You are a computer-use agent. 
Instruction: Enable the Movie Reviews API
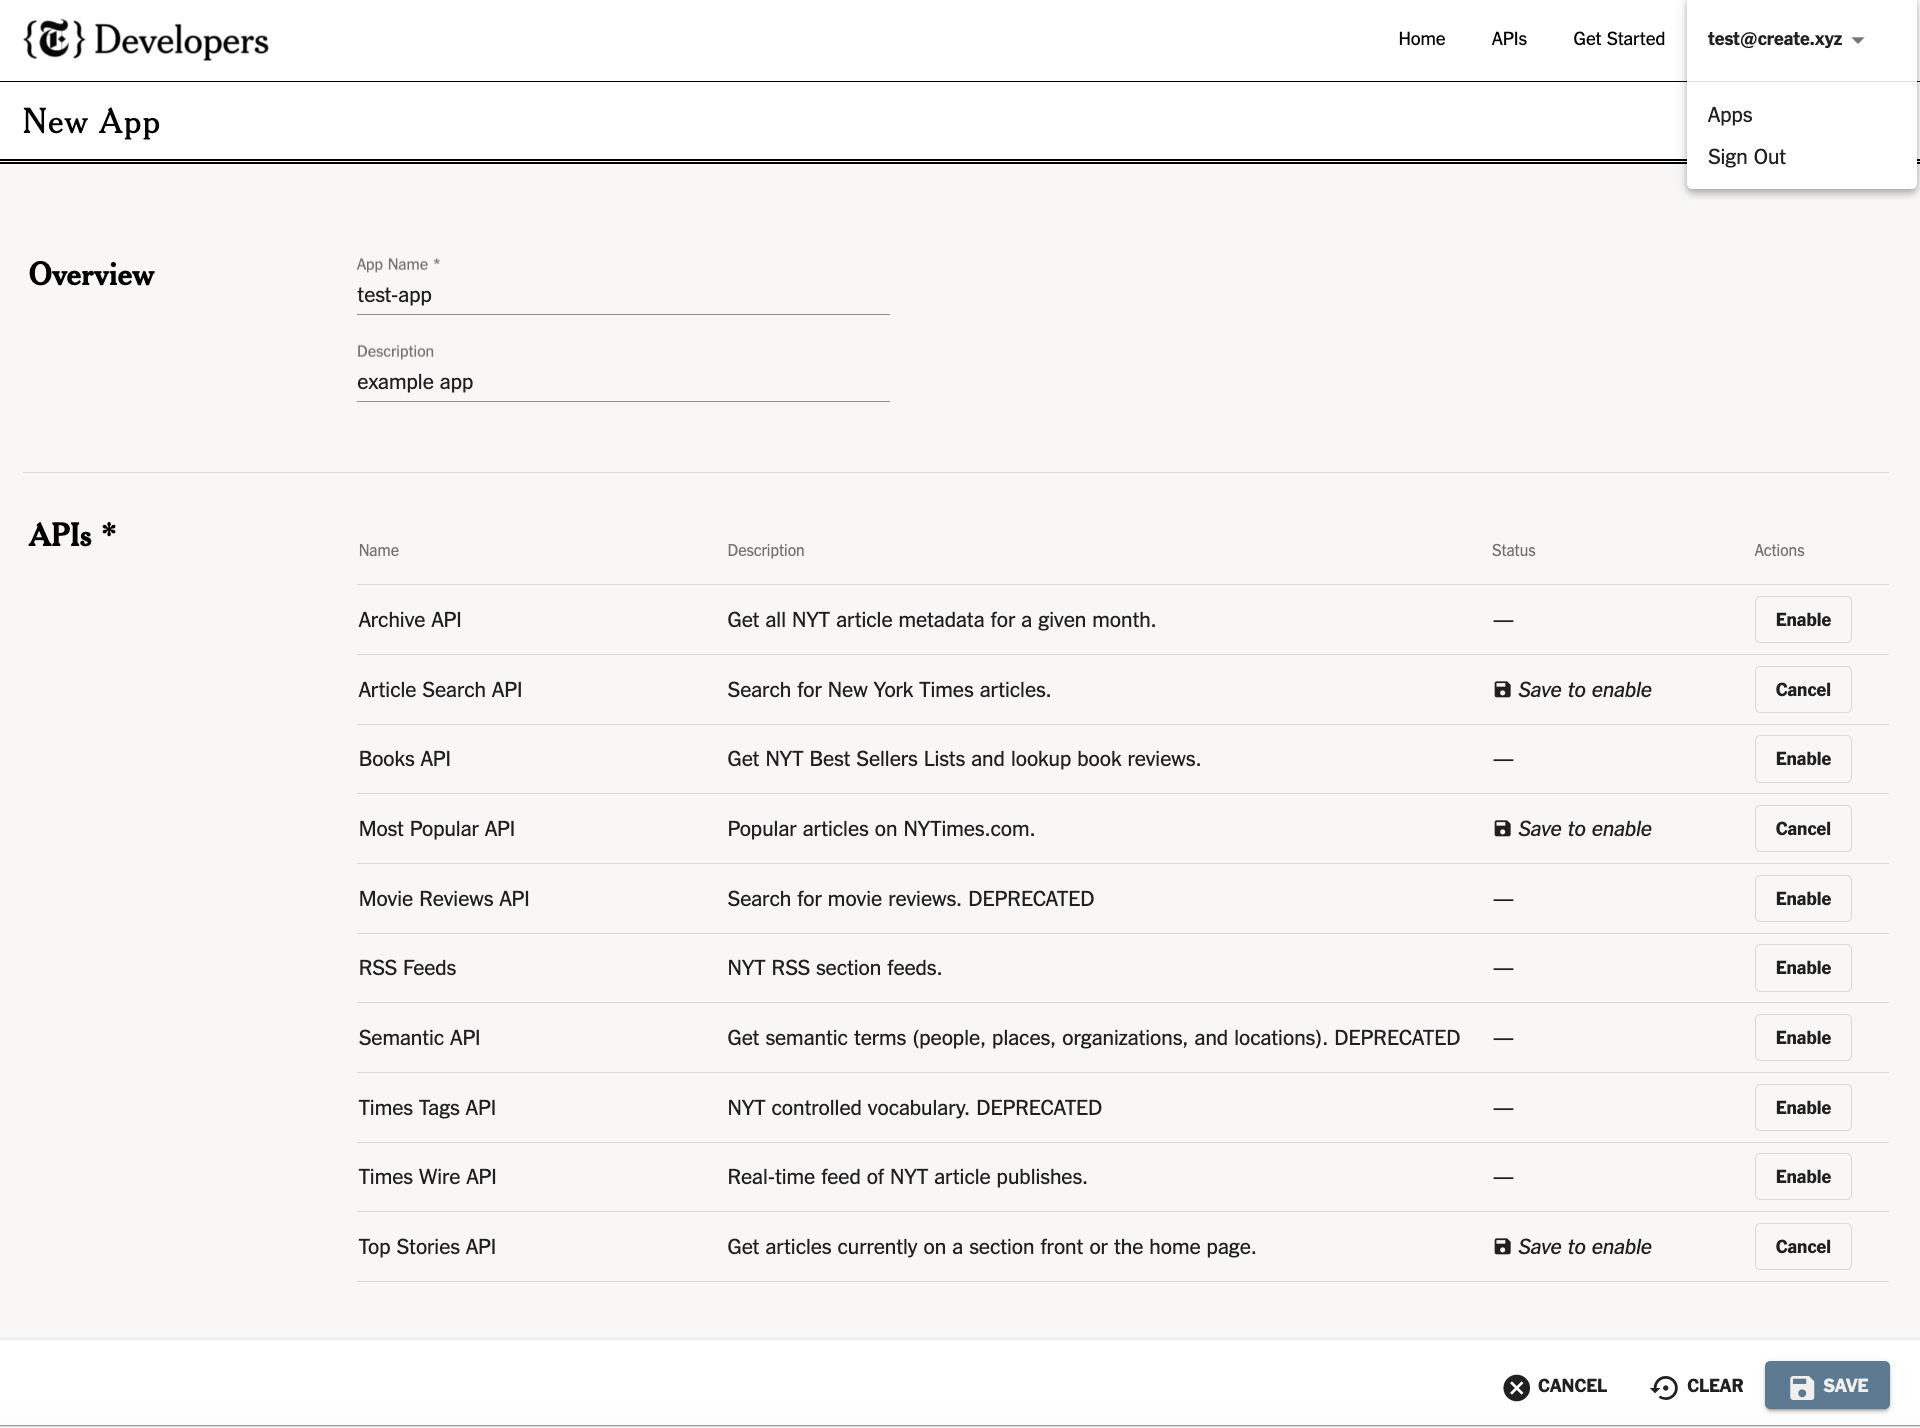click(1803, 899)
